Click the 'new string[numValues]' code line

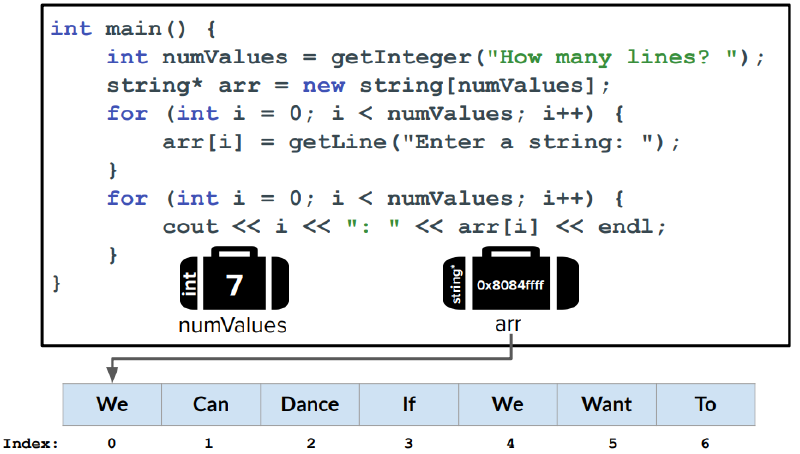(x=359, y=86)
